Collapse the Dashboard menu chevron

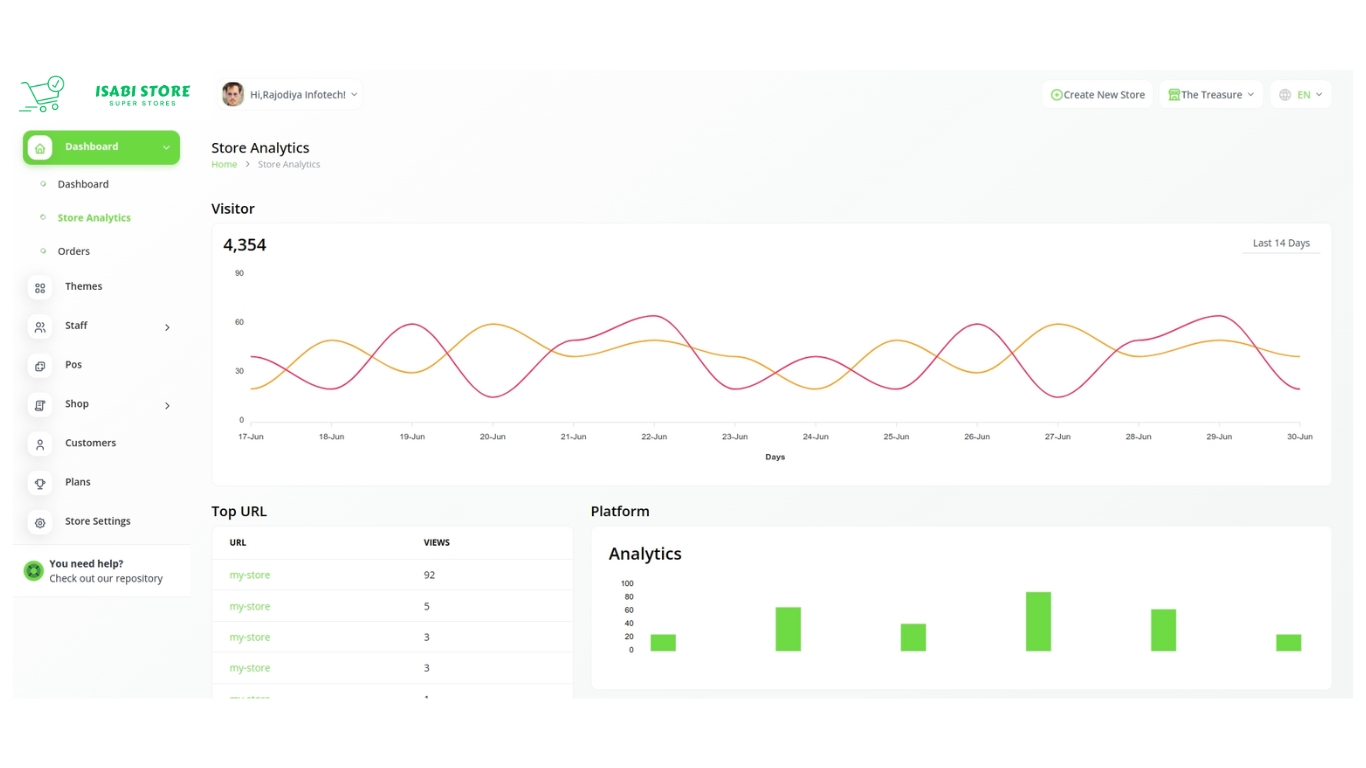(x=166, y=148)
